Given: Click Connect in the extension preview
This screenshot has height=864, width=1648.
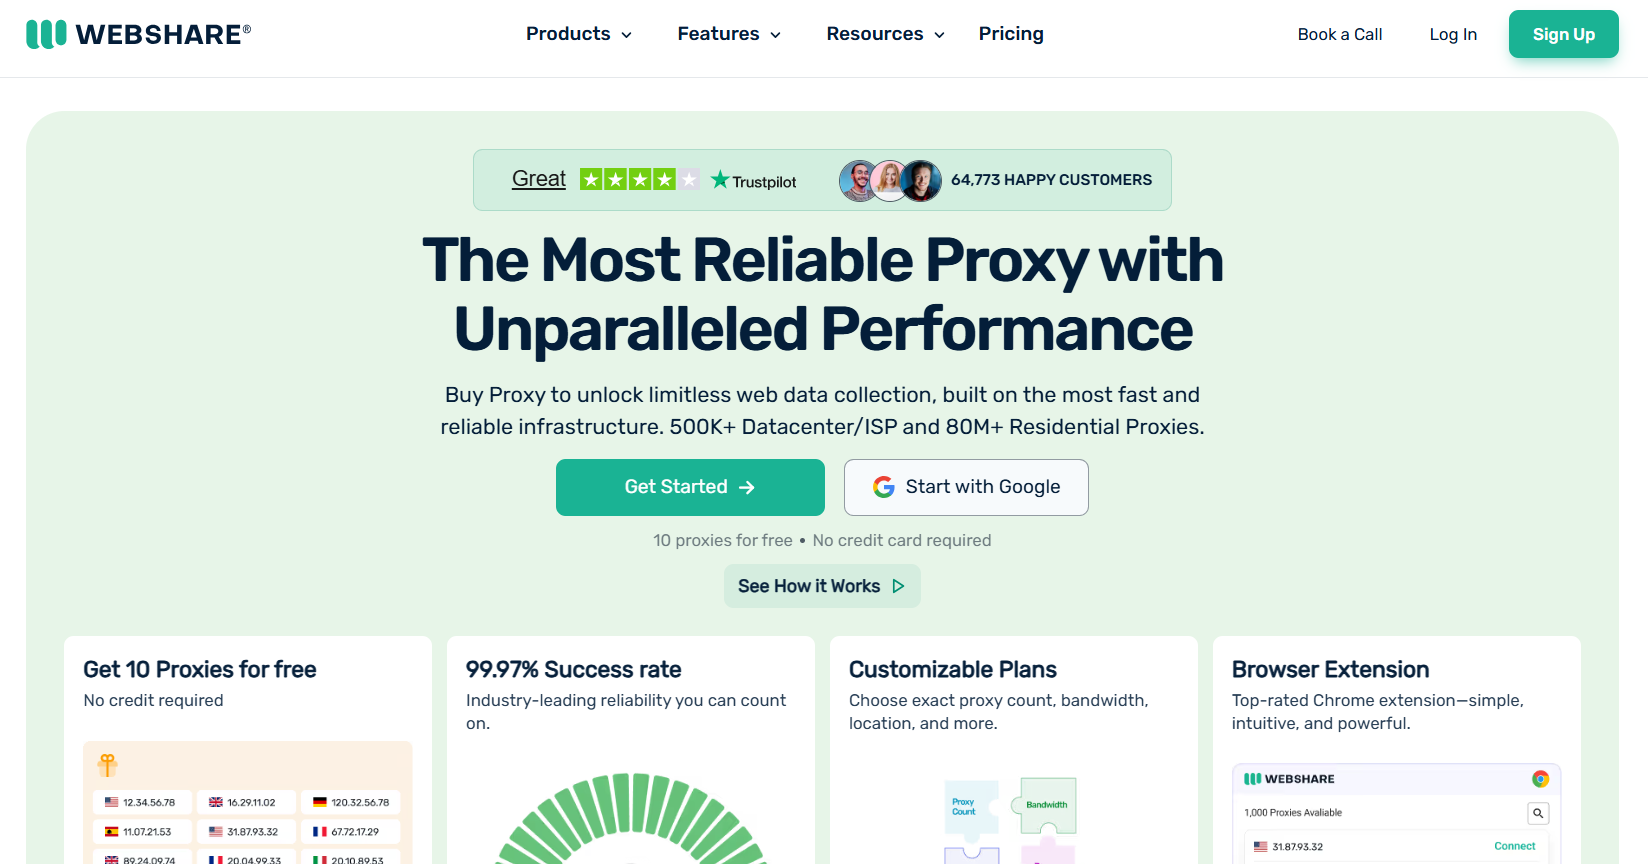Looking at the screenshot, I should coord(1514,846).
